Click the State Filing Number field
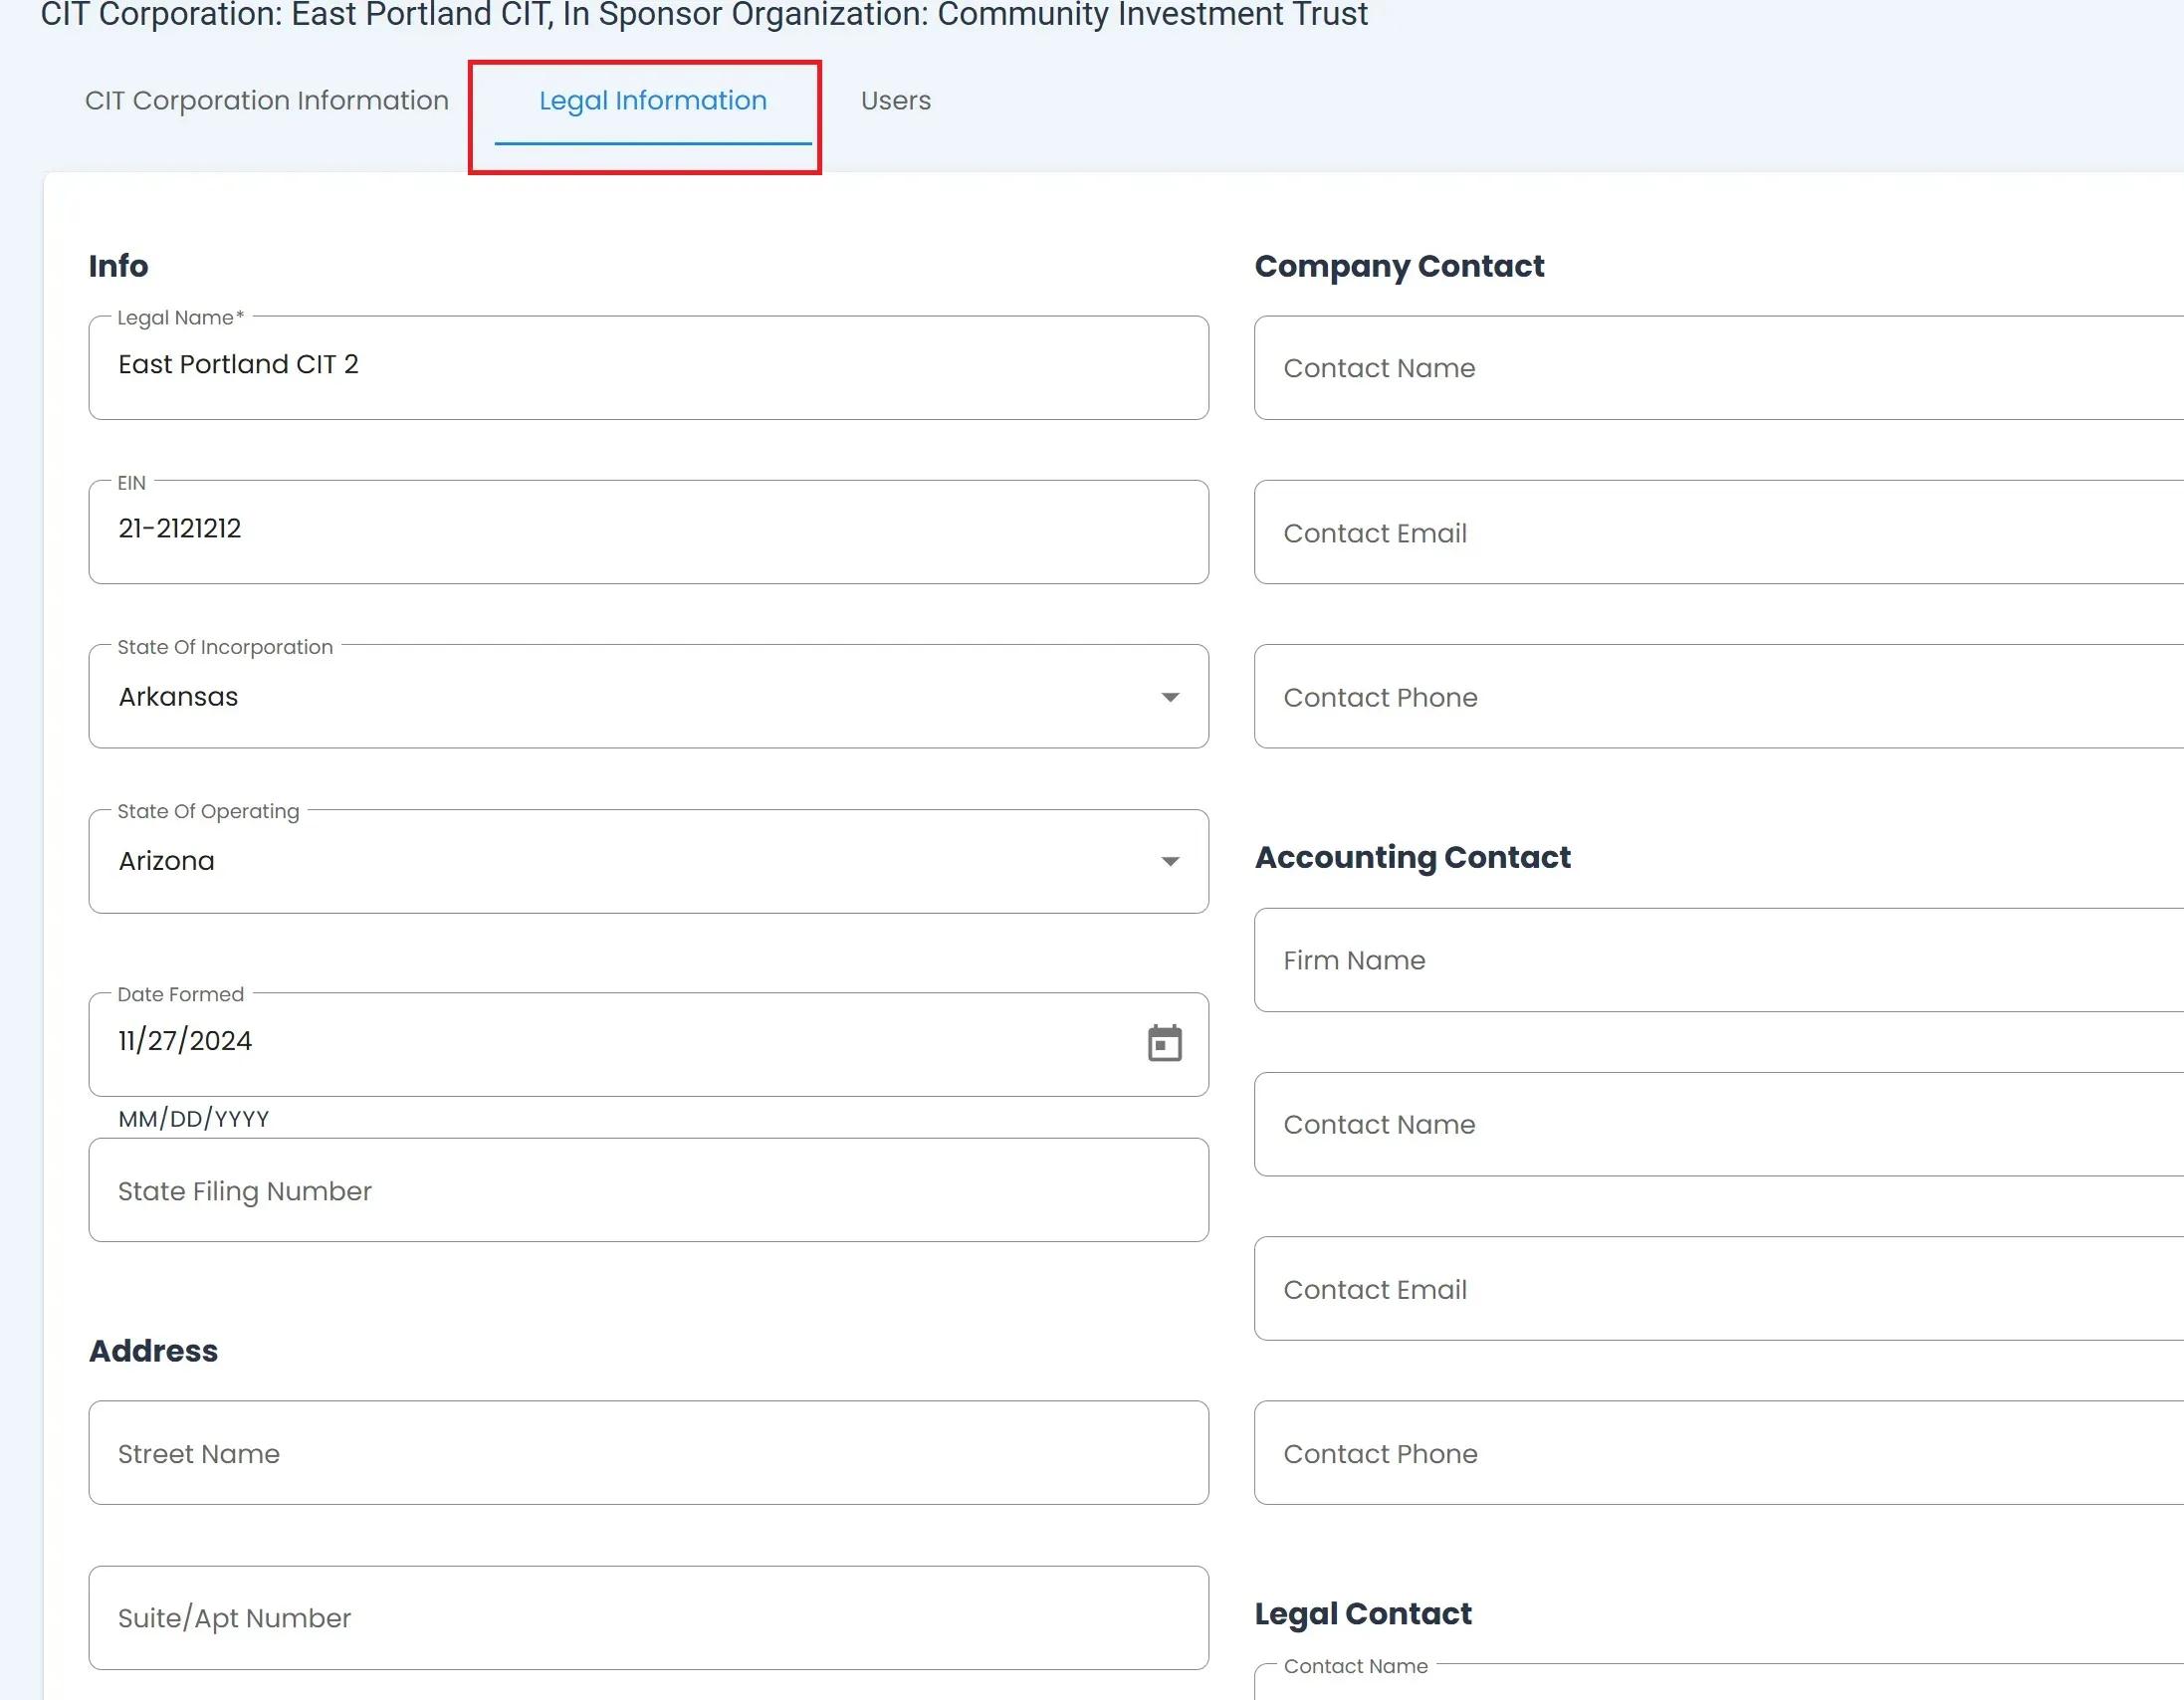 648,1190
